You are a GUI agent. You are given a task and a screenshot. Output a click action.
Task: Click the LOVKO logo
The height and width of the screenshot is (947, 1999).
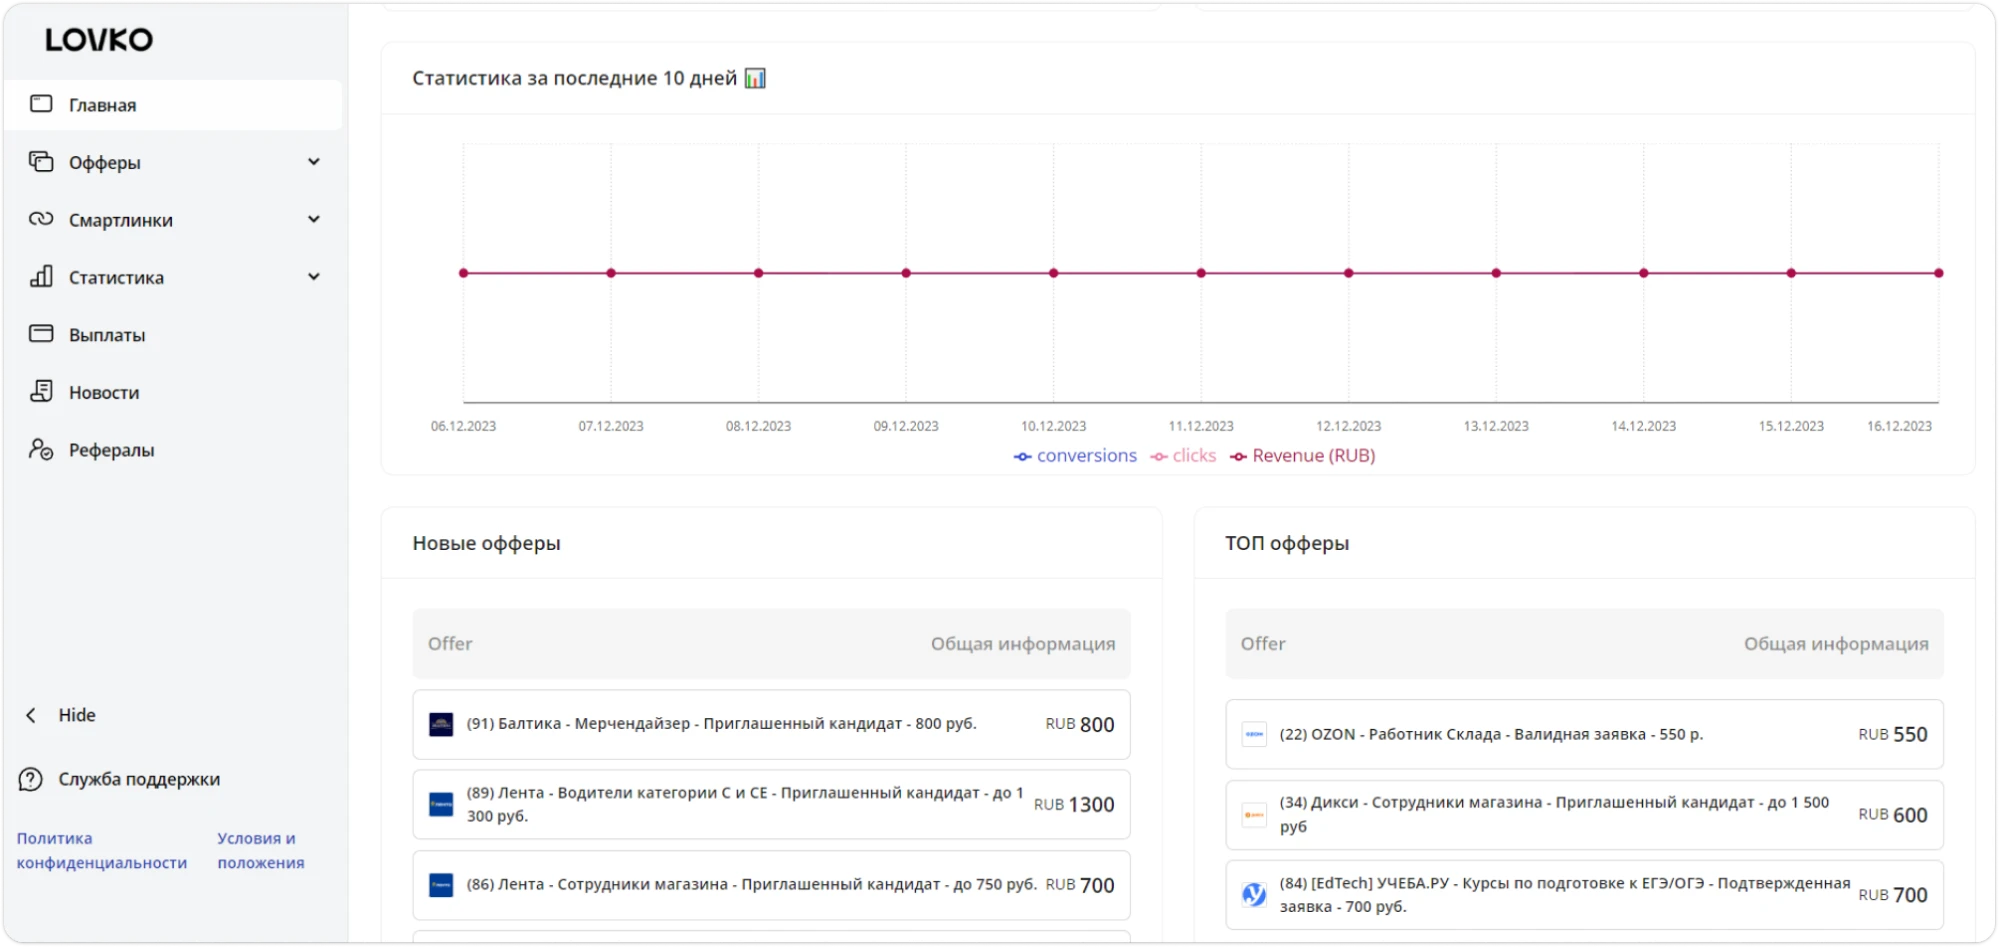click(x=99, y=40)
